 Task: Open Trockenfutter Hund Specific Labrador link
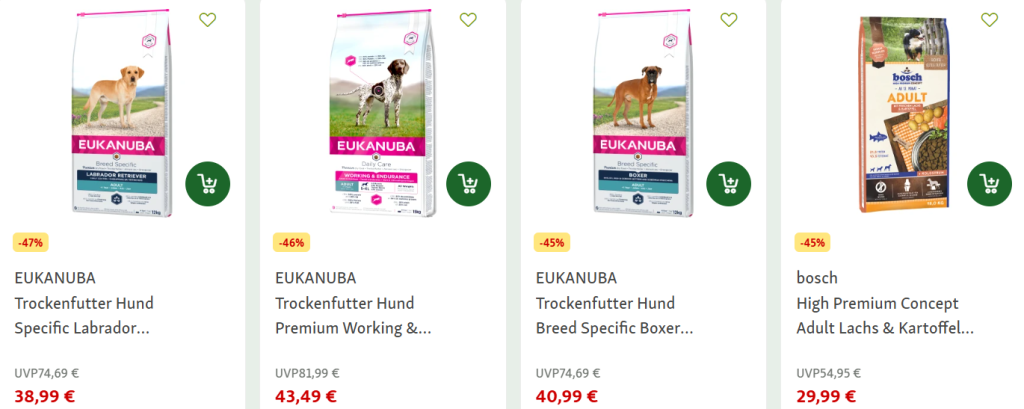click(84, 316)
